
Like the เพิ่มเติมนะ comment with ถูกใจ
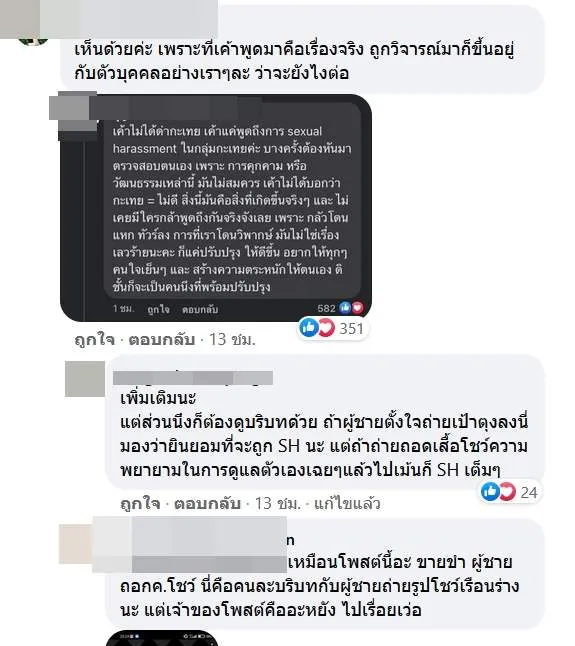point(140,503)
